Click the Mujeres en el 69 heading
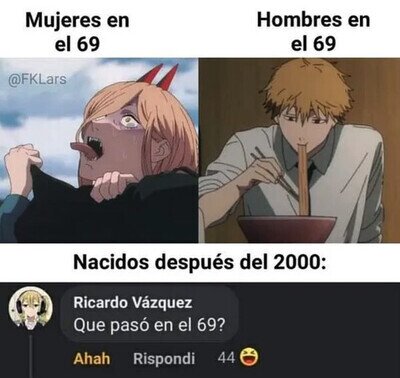Screen dimensions: 400x378 77,32
